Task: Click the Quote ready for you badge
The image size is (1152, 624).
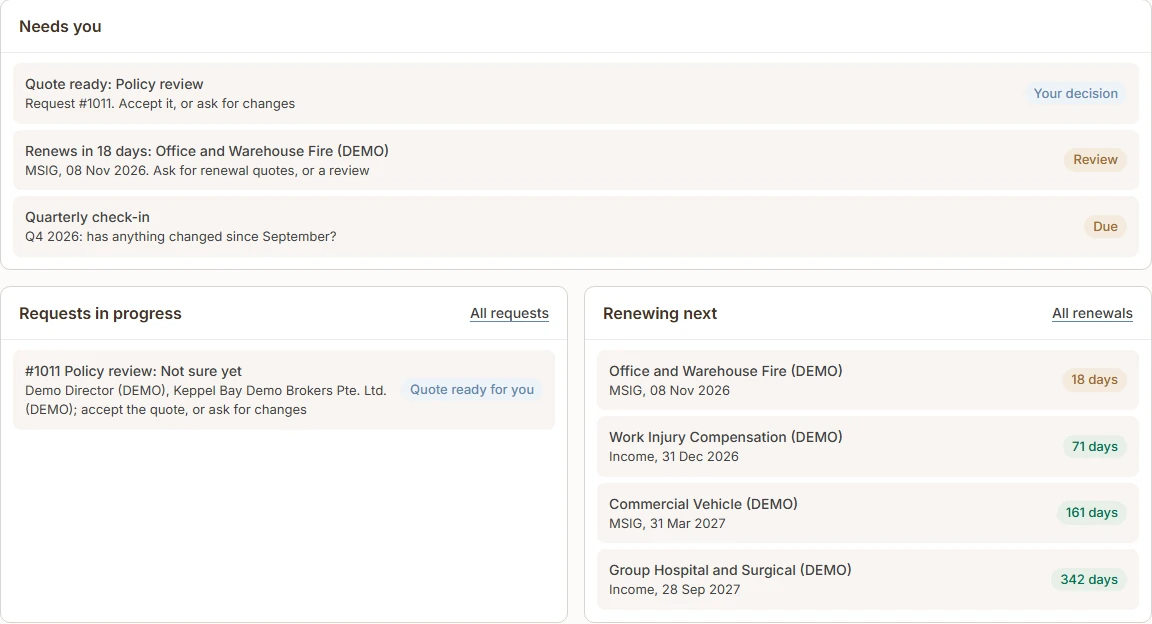Action: click(x=472, y=390)
